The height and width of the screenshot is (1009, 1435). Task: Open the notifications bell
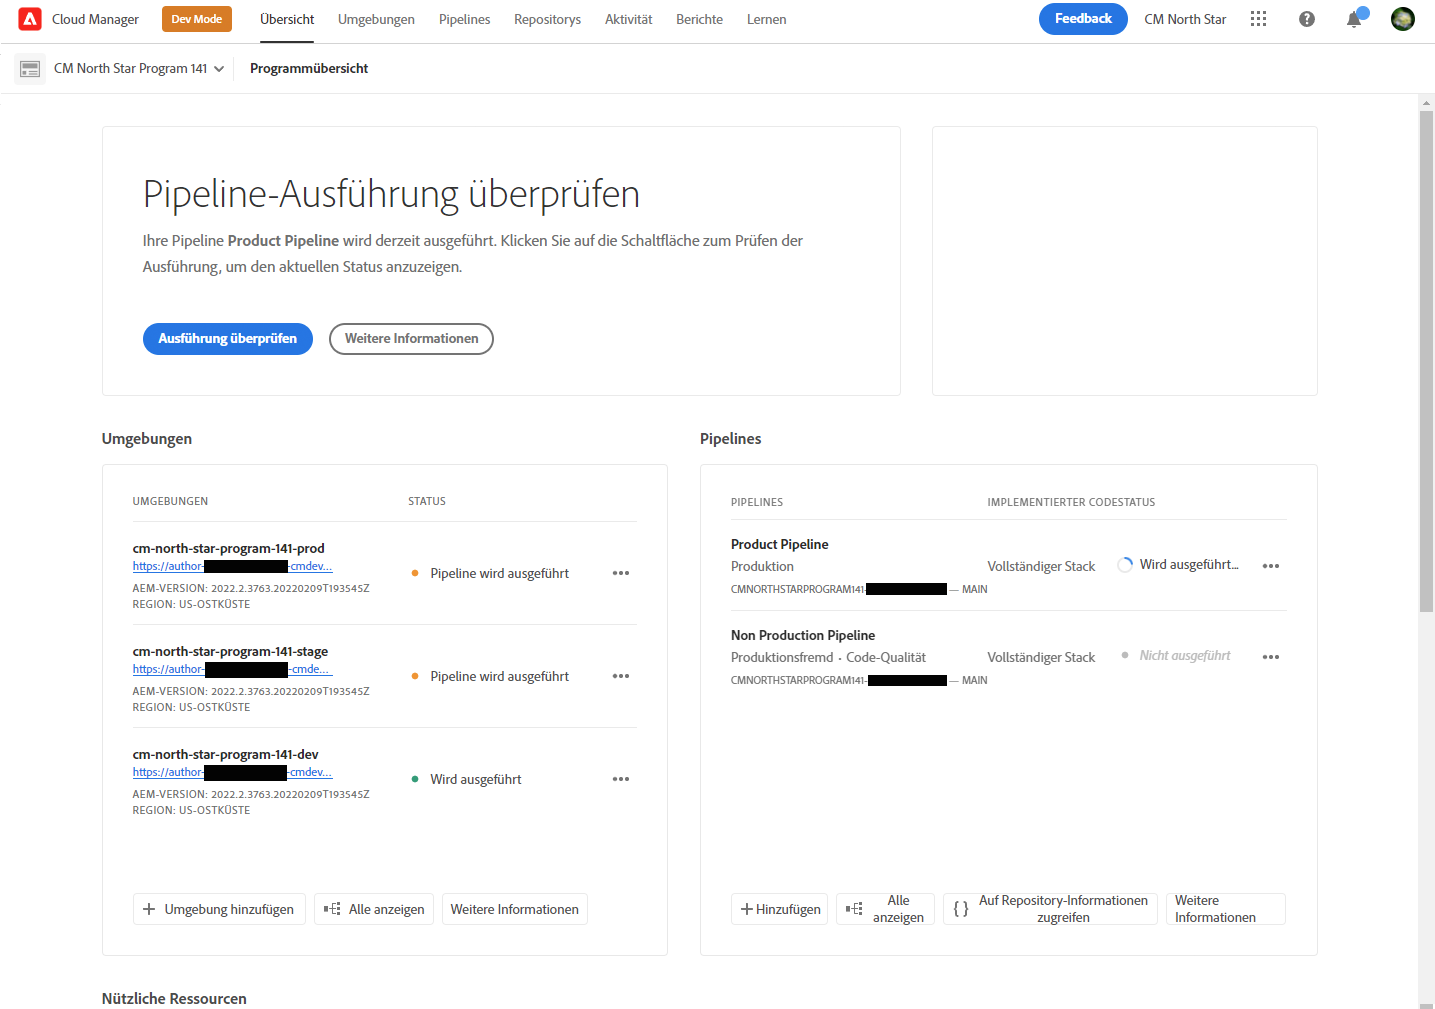pos(1354,19)
